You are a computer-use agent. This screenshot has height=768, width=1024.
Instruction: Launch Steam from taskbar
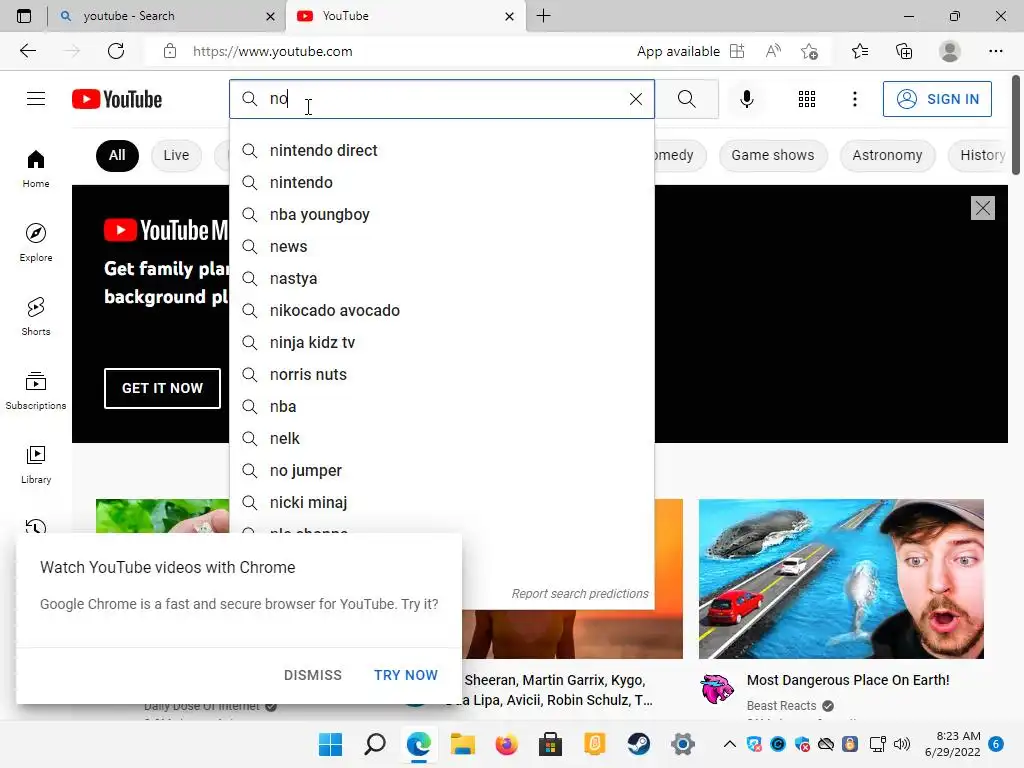(639, 744)
